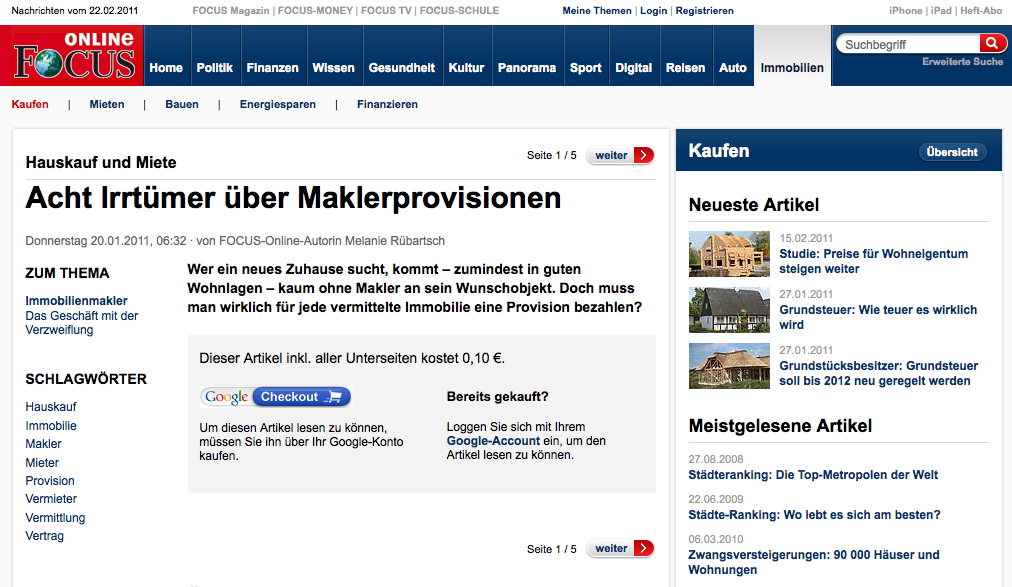Click the Provision keyword link
Image resolution: width=1012 pixels, height=587 pixels.
coord(50,481)
